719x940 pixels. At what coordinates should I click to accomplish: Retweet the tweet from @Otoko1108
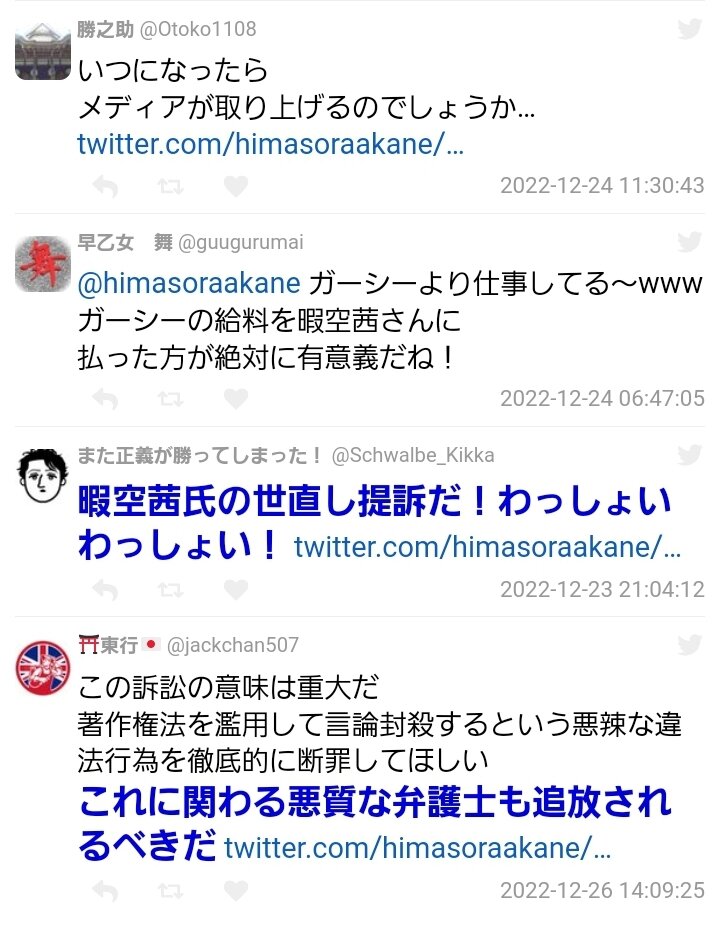(170, 187)
